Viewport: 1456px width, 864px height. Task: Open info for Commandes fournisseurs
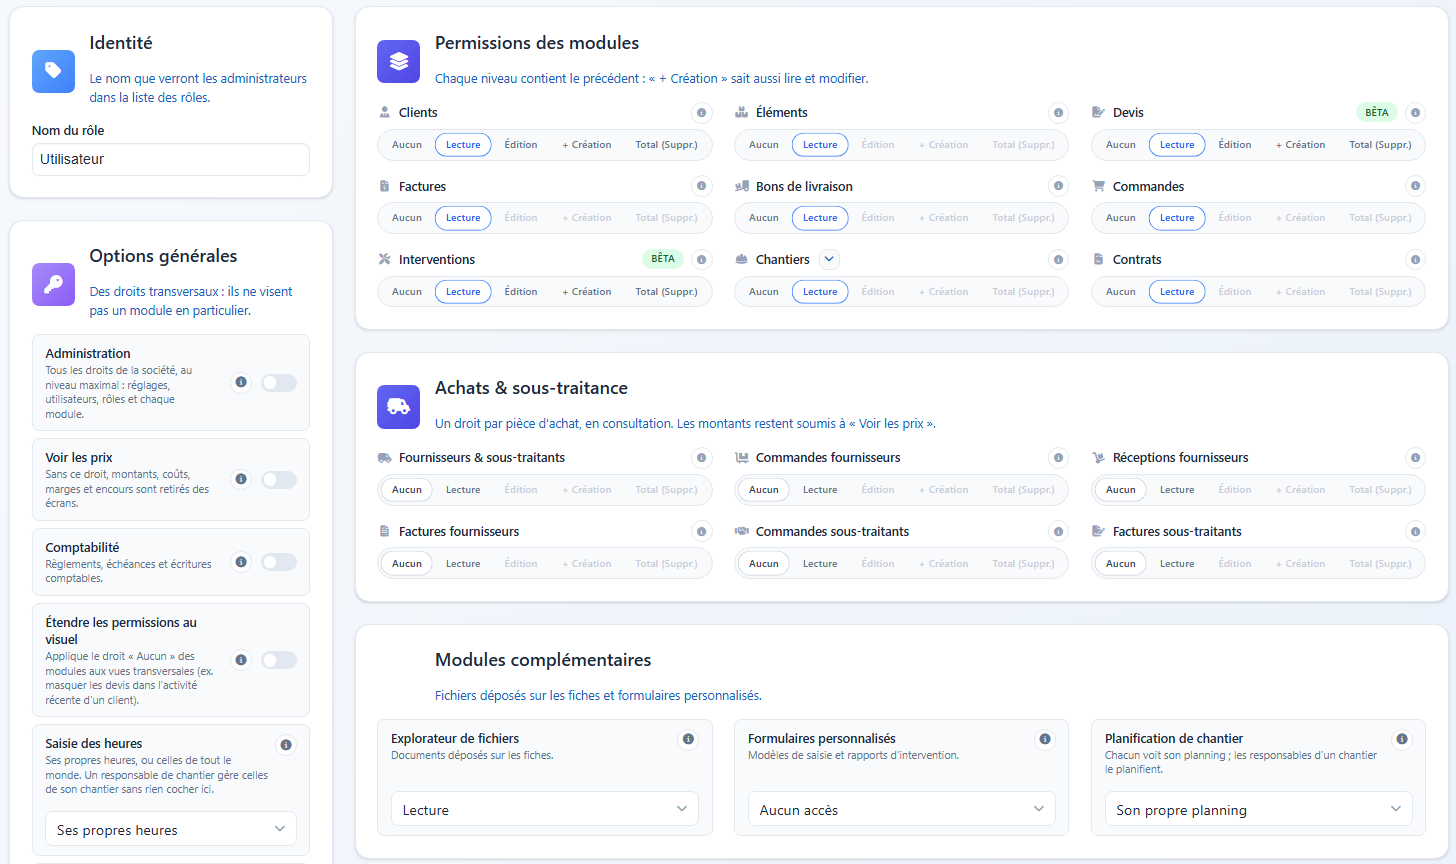[1058, 458]
